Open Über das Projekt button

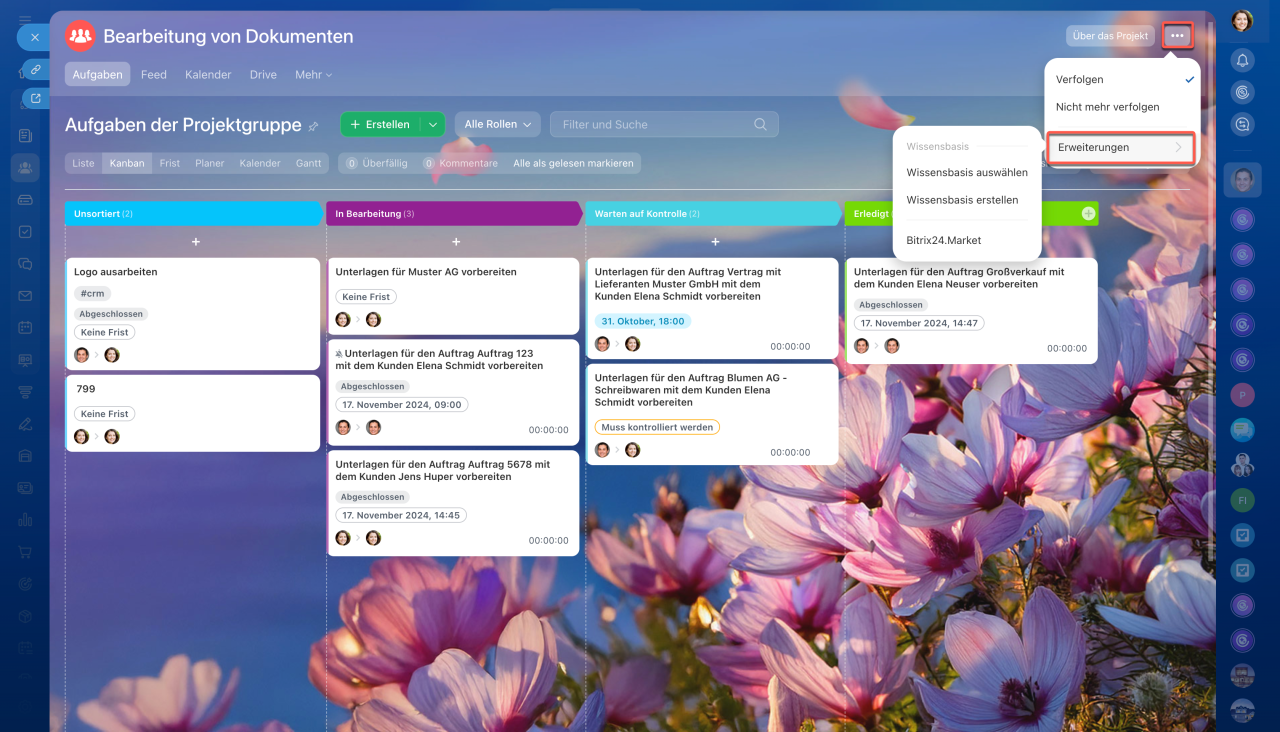point(1110,36)
